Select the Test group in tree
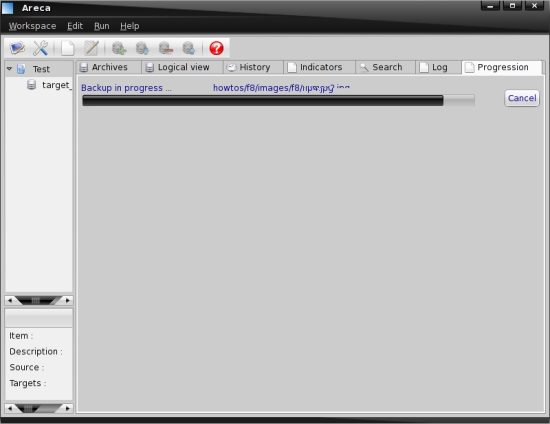550x424 pixels. click(x=41, y=69)
